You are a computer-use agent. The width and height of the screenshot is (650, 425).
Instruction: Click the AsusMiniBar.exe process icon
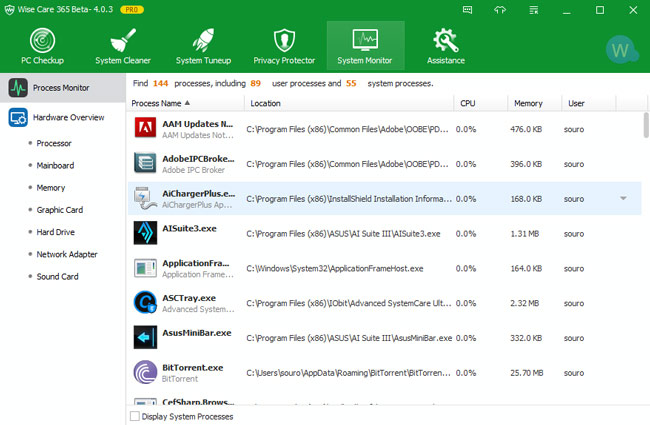coord(145,337)
